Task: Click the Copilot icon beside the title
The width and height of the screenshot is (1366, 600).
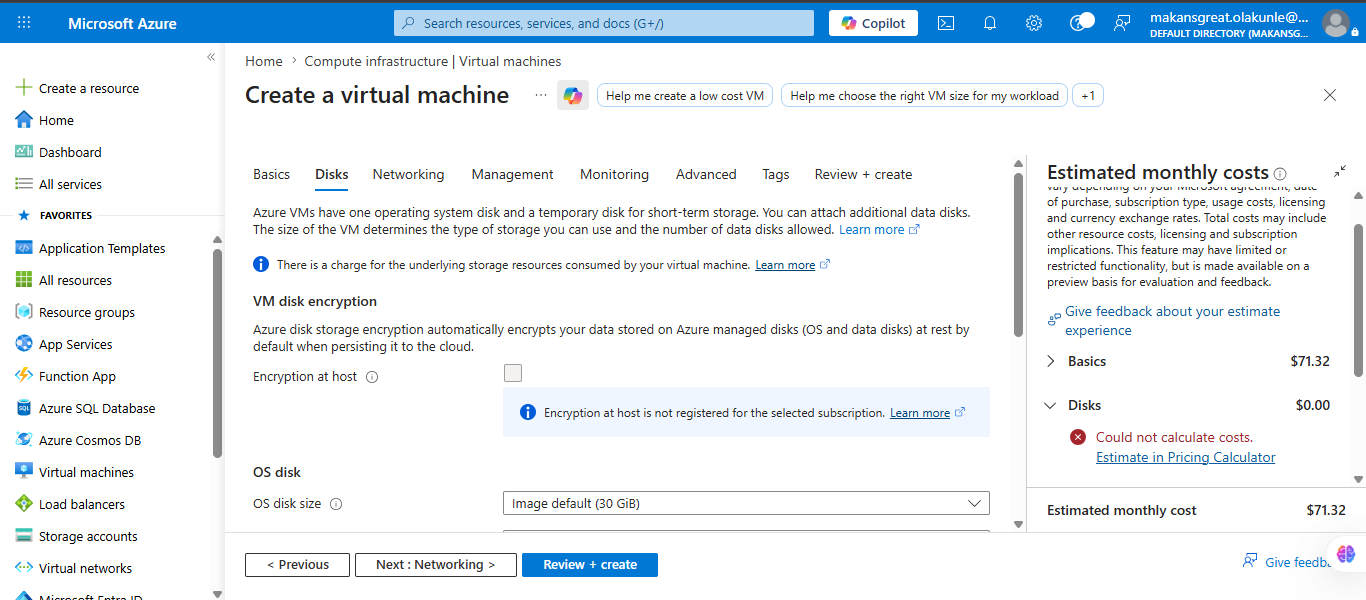Action: 572,95
